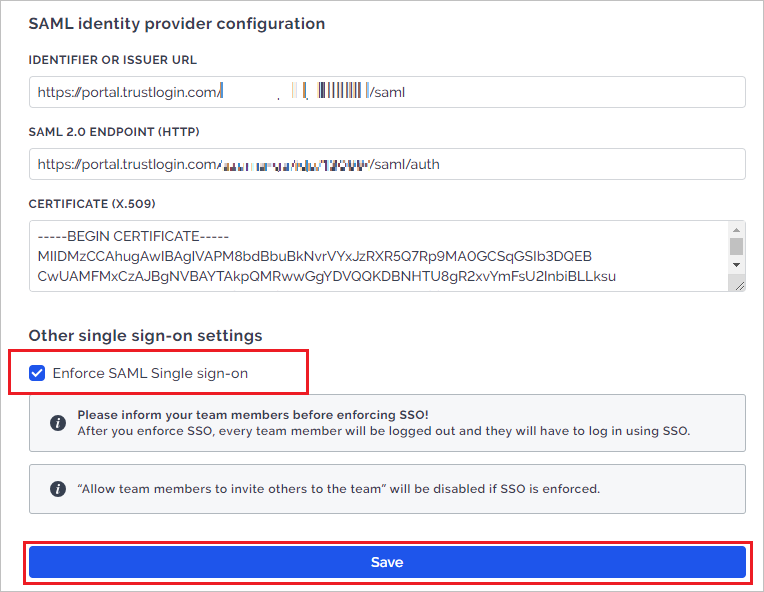Click the 'Other single sign-on settings' heading
The height and width of the screenshot is (592, 764).
[x=145, y=336]
